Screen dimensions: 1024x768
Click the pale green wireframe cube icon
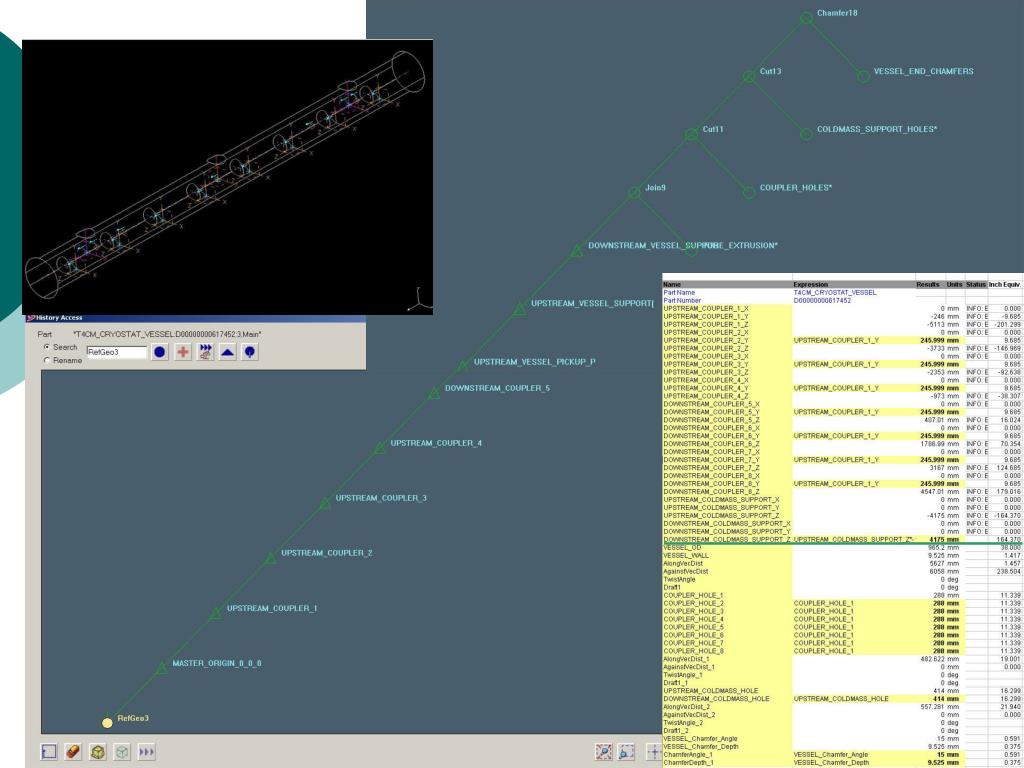pos(122,752)
